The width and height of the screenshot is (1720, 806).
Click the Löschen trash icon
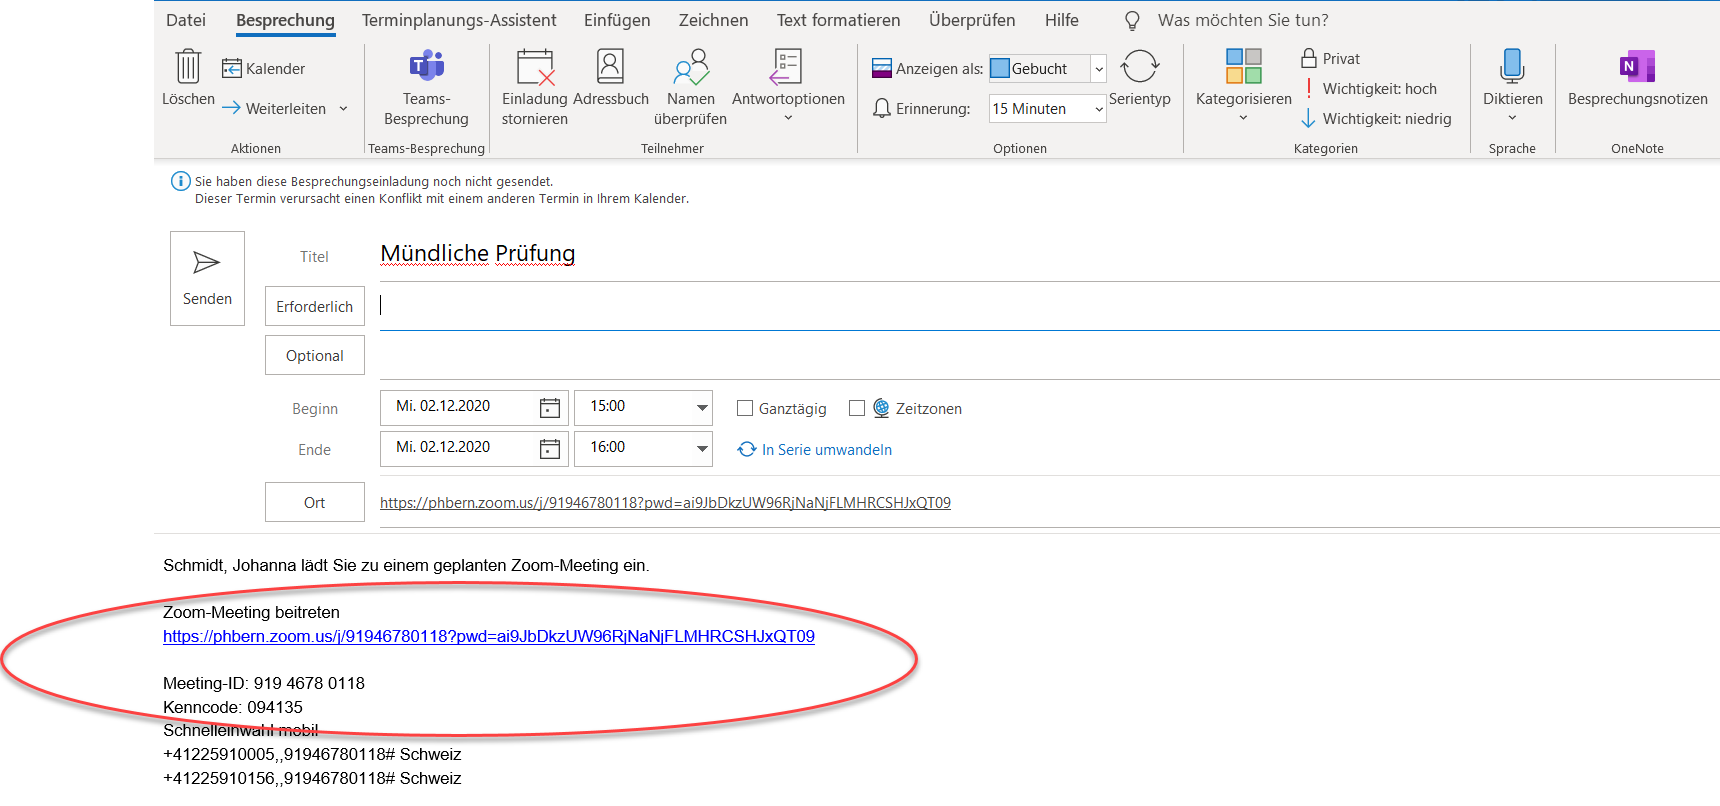188,67
